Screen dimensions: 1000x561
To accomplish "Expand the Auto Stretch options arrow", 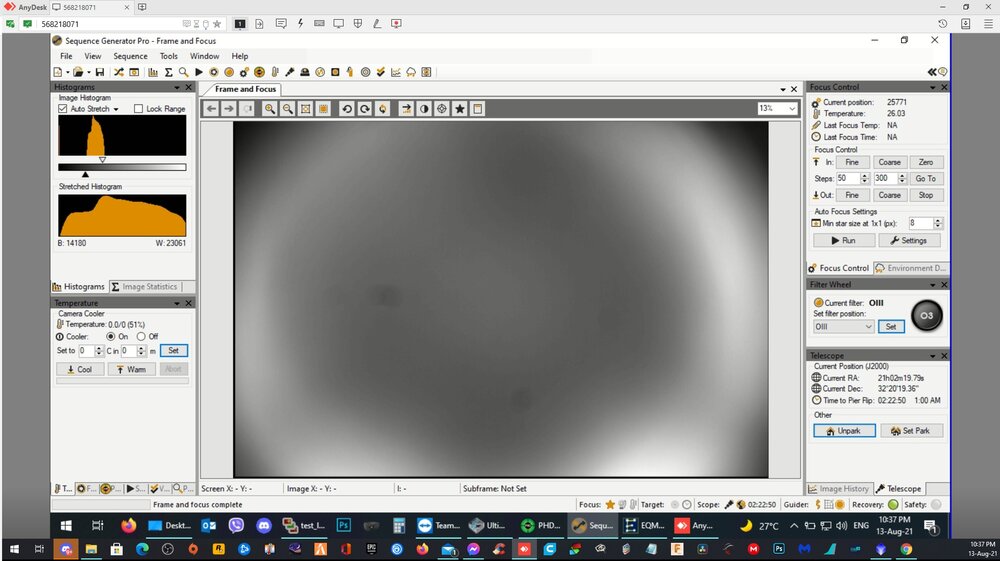I will (116, 110).
